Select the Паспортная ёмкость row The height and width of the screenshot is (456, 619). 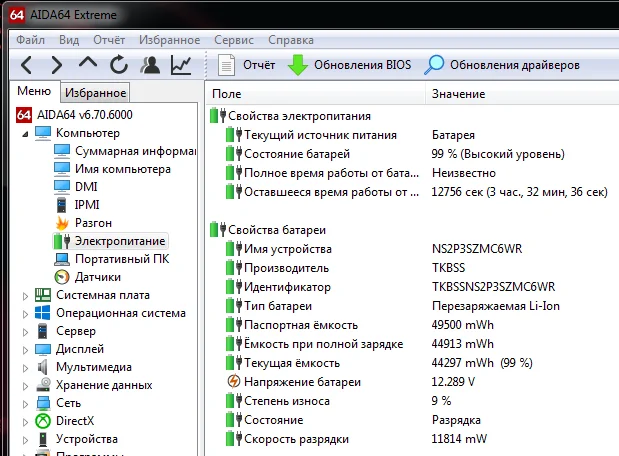click(x=413, y=325)
